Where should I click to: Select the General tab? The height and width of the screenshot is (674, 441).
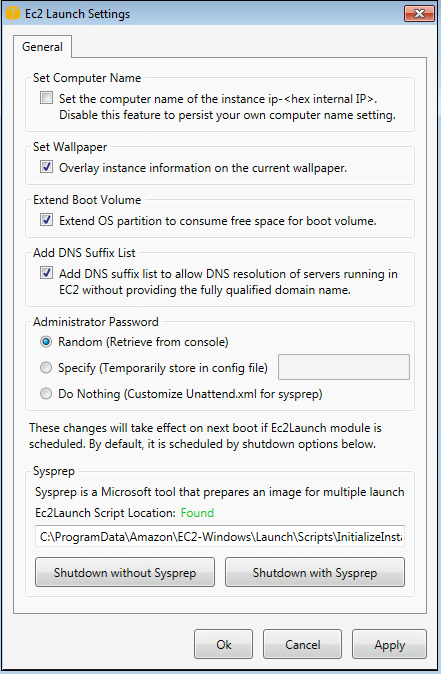(42, 47)
